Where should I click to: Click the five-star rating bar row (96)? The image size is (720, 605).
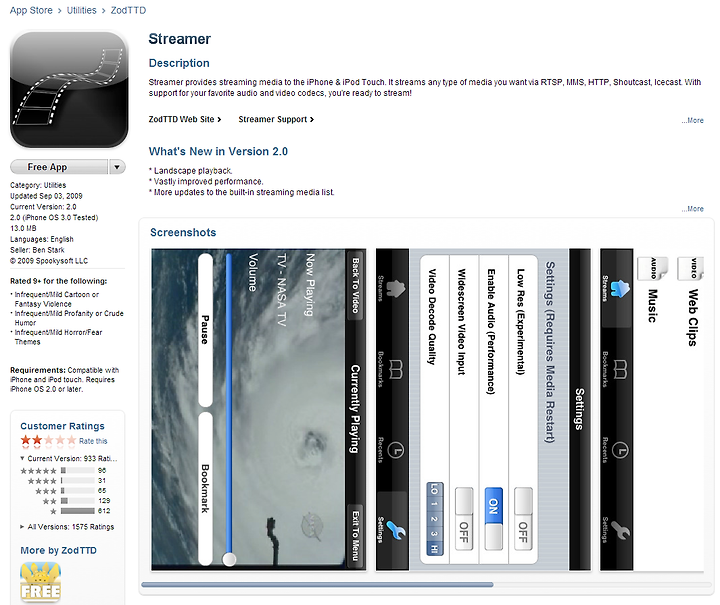pos(64,471)
